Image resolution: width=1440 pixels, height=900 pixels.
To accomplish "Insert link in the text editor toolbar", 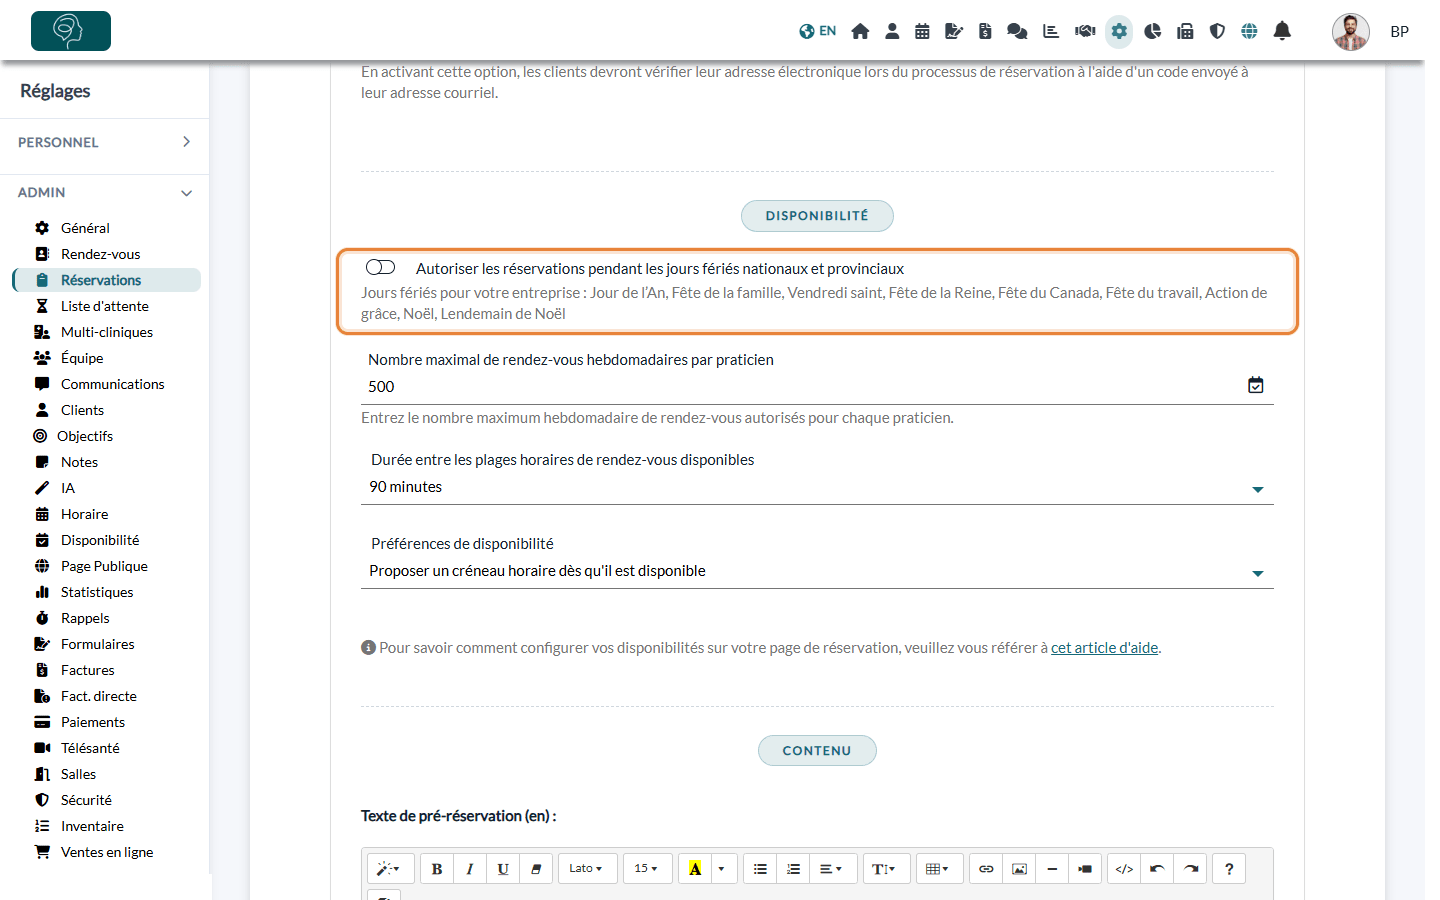I will pyautogui.click(x=986, y=868).
